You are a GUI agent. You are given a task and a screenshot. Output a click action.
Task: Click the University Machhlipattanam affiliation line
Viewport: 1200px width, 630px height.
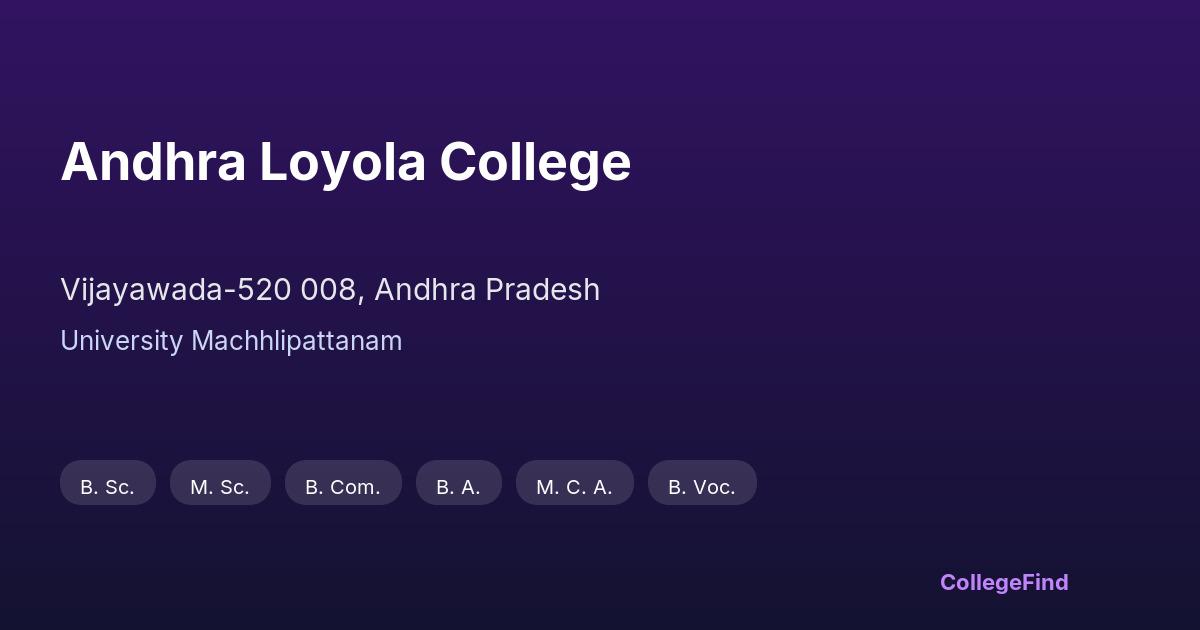pyautogui.click(x=231, y=341)
